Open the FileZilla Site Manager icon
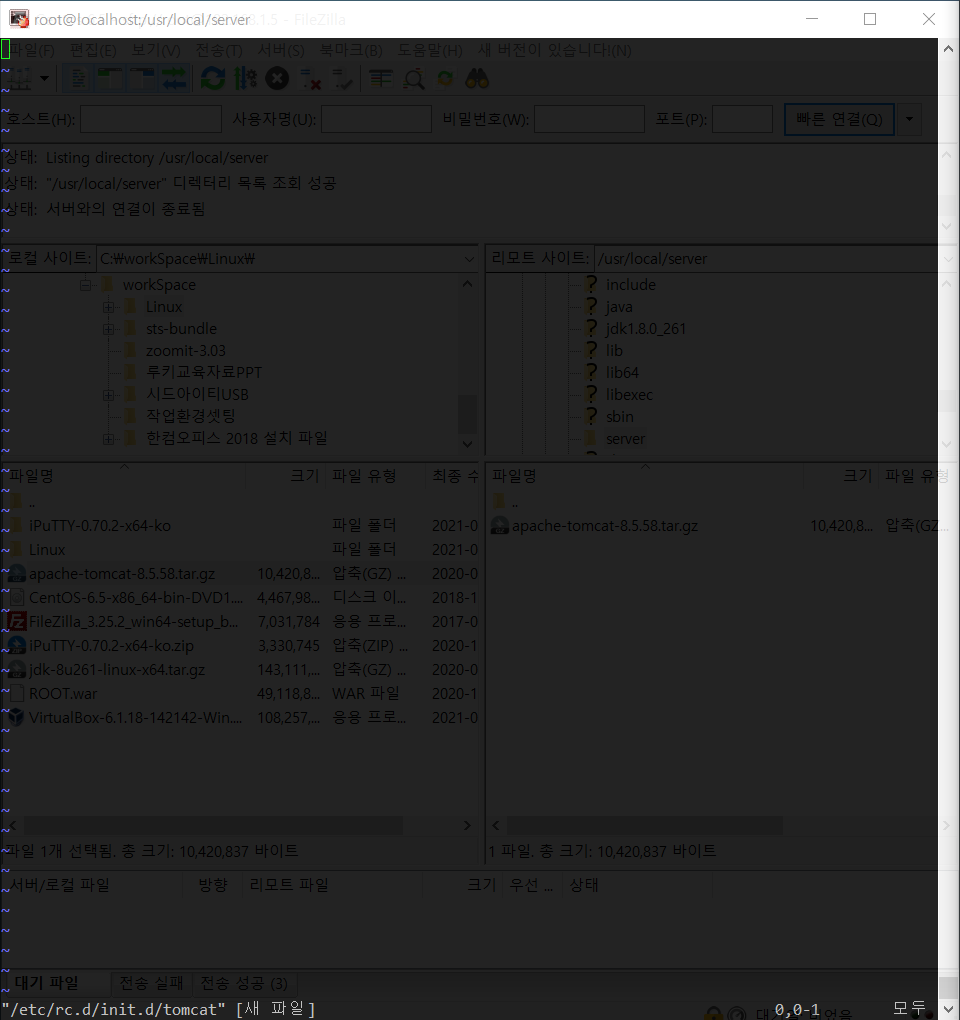This screenshot has height=1020, width=960. pos(19,79)
